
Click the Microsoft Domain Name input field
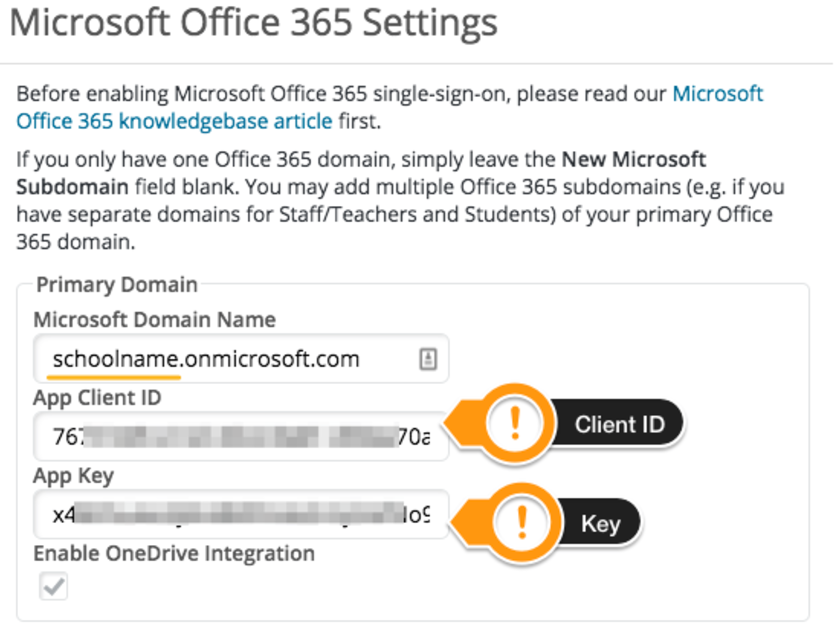[241, 358]
